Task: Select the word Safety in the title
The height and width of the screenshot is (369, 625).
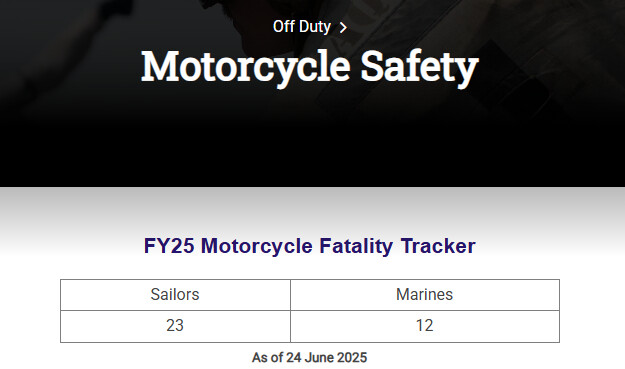Action: tap(419, 67)
